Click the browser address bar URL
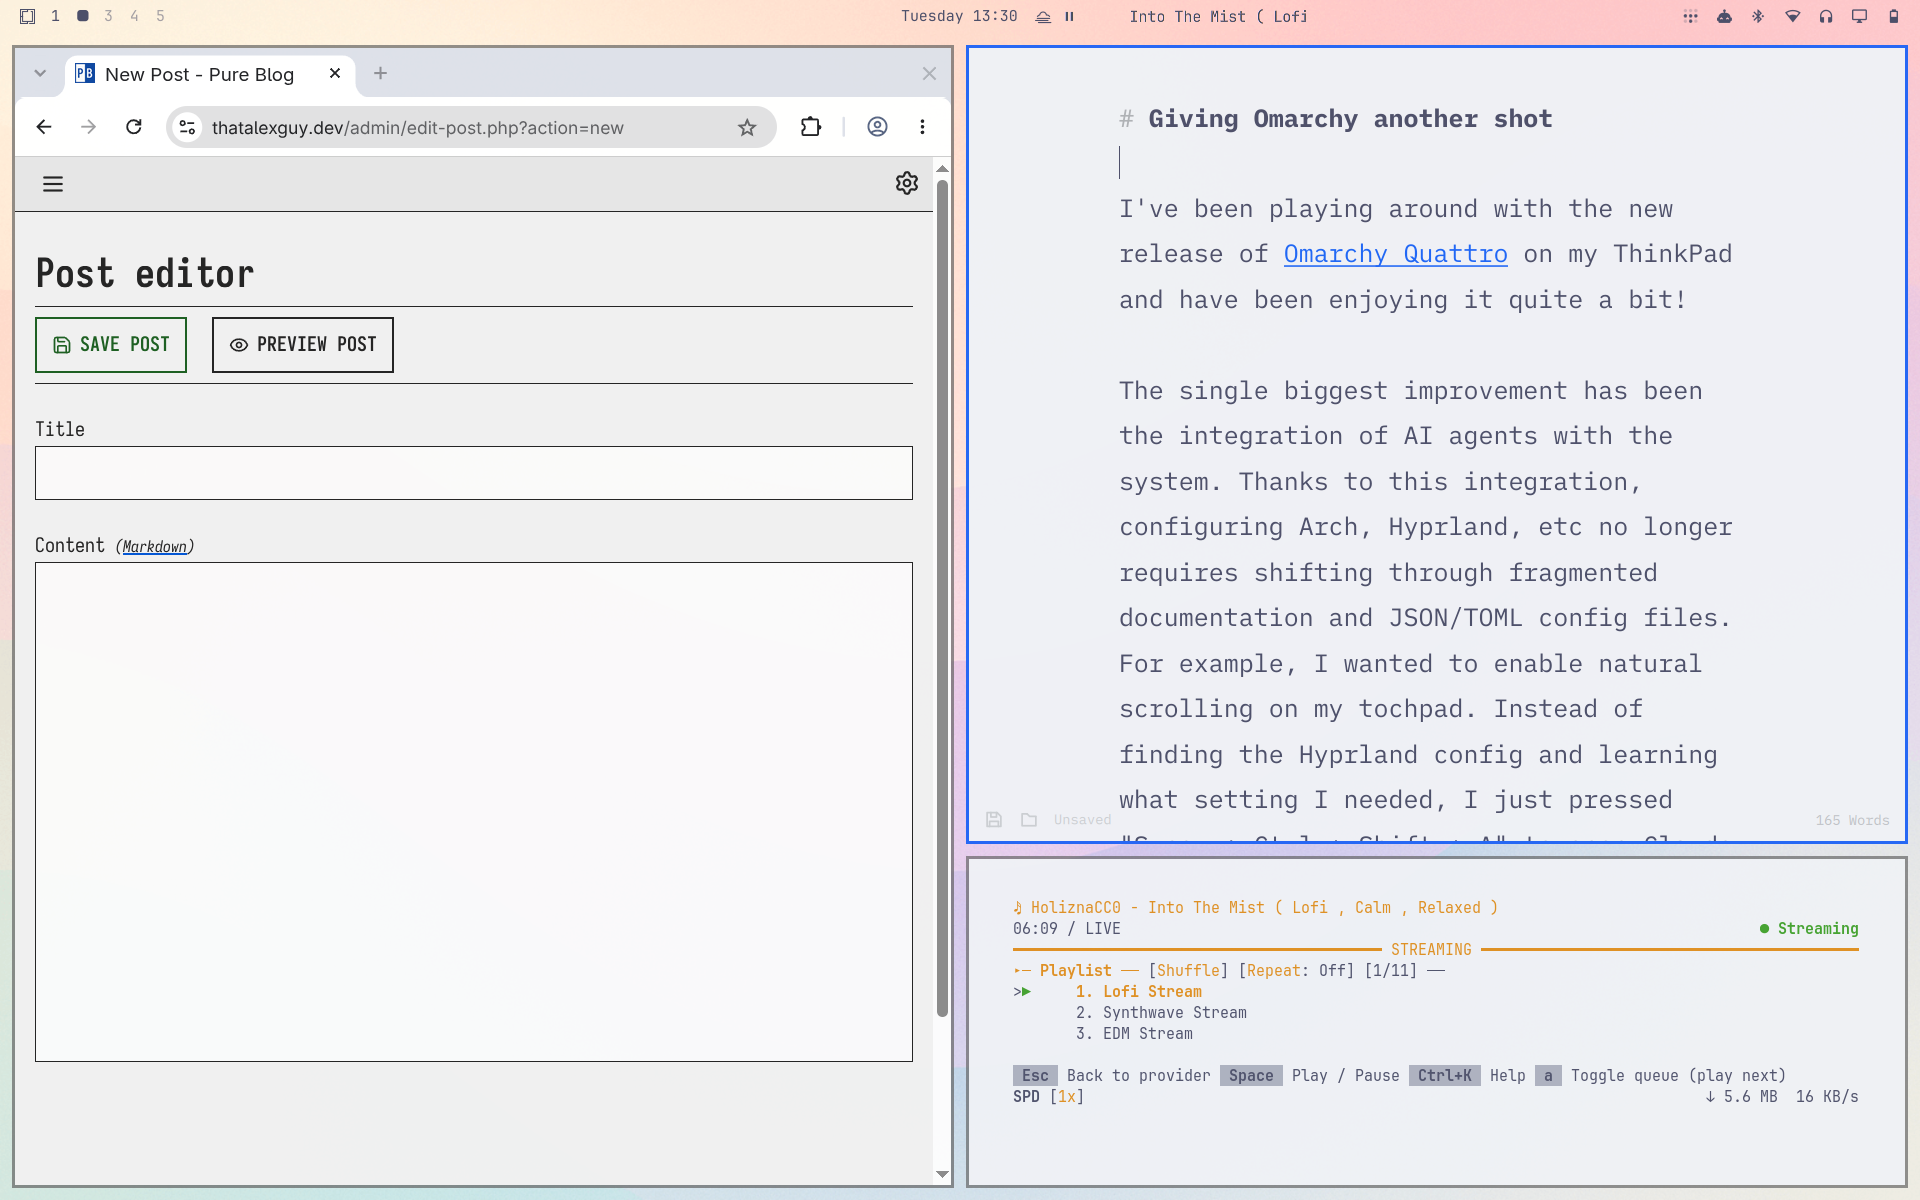The image size is (1920, 1200). [x=418, y=128]
